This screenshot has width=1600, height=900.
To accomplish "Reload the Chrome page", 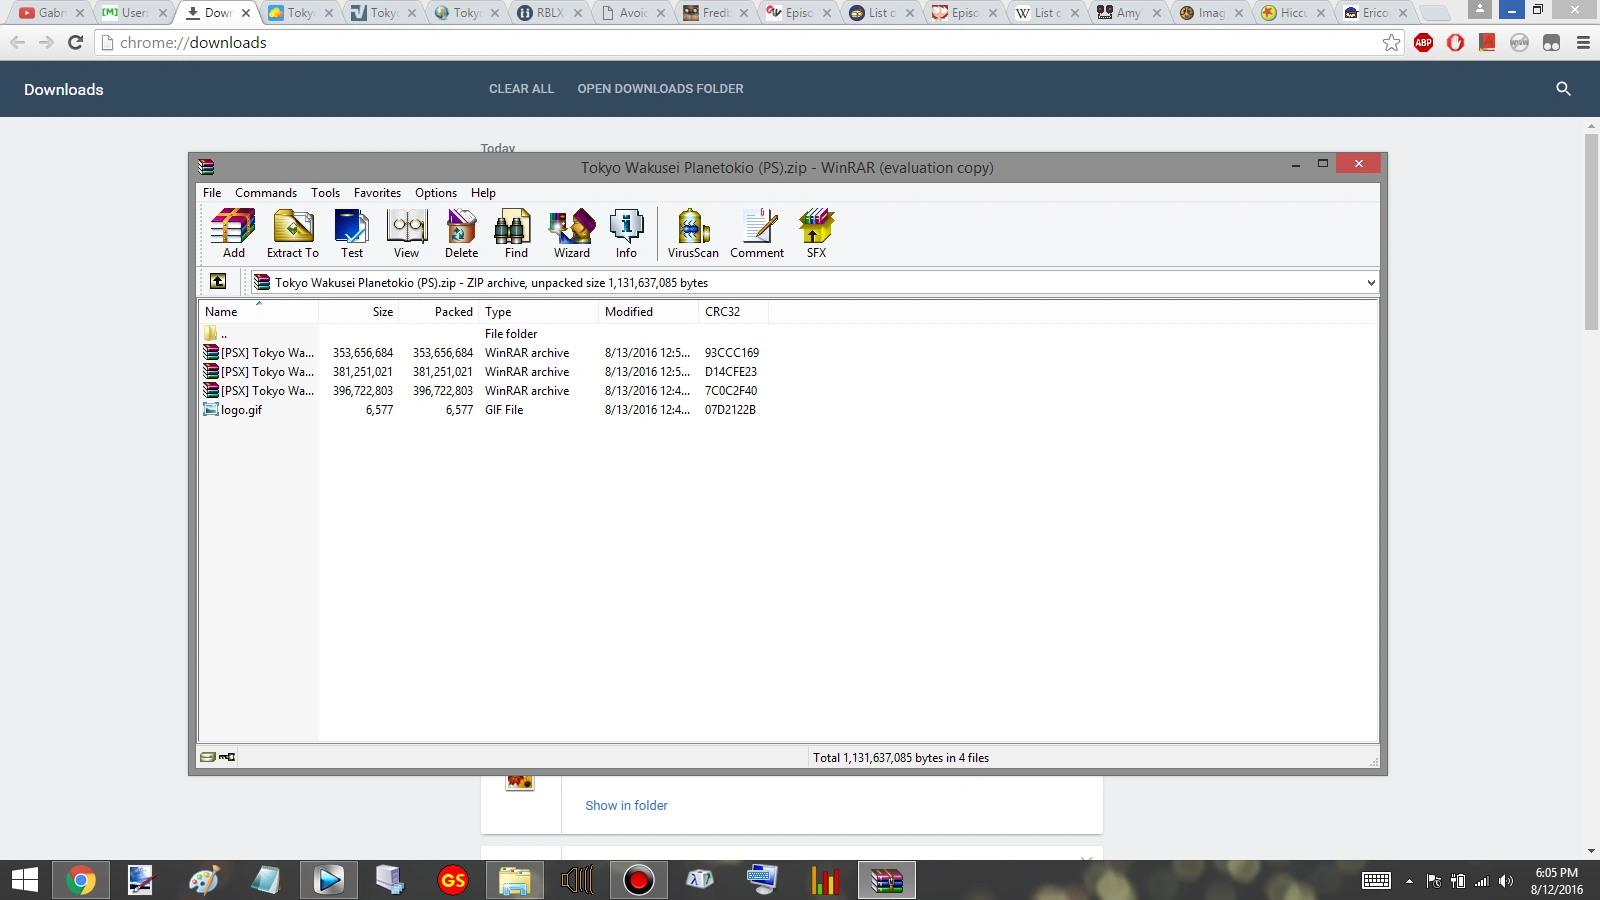I will pos(75,42).
